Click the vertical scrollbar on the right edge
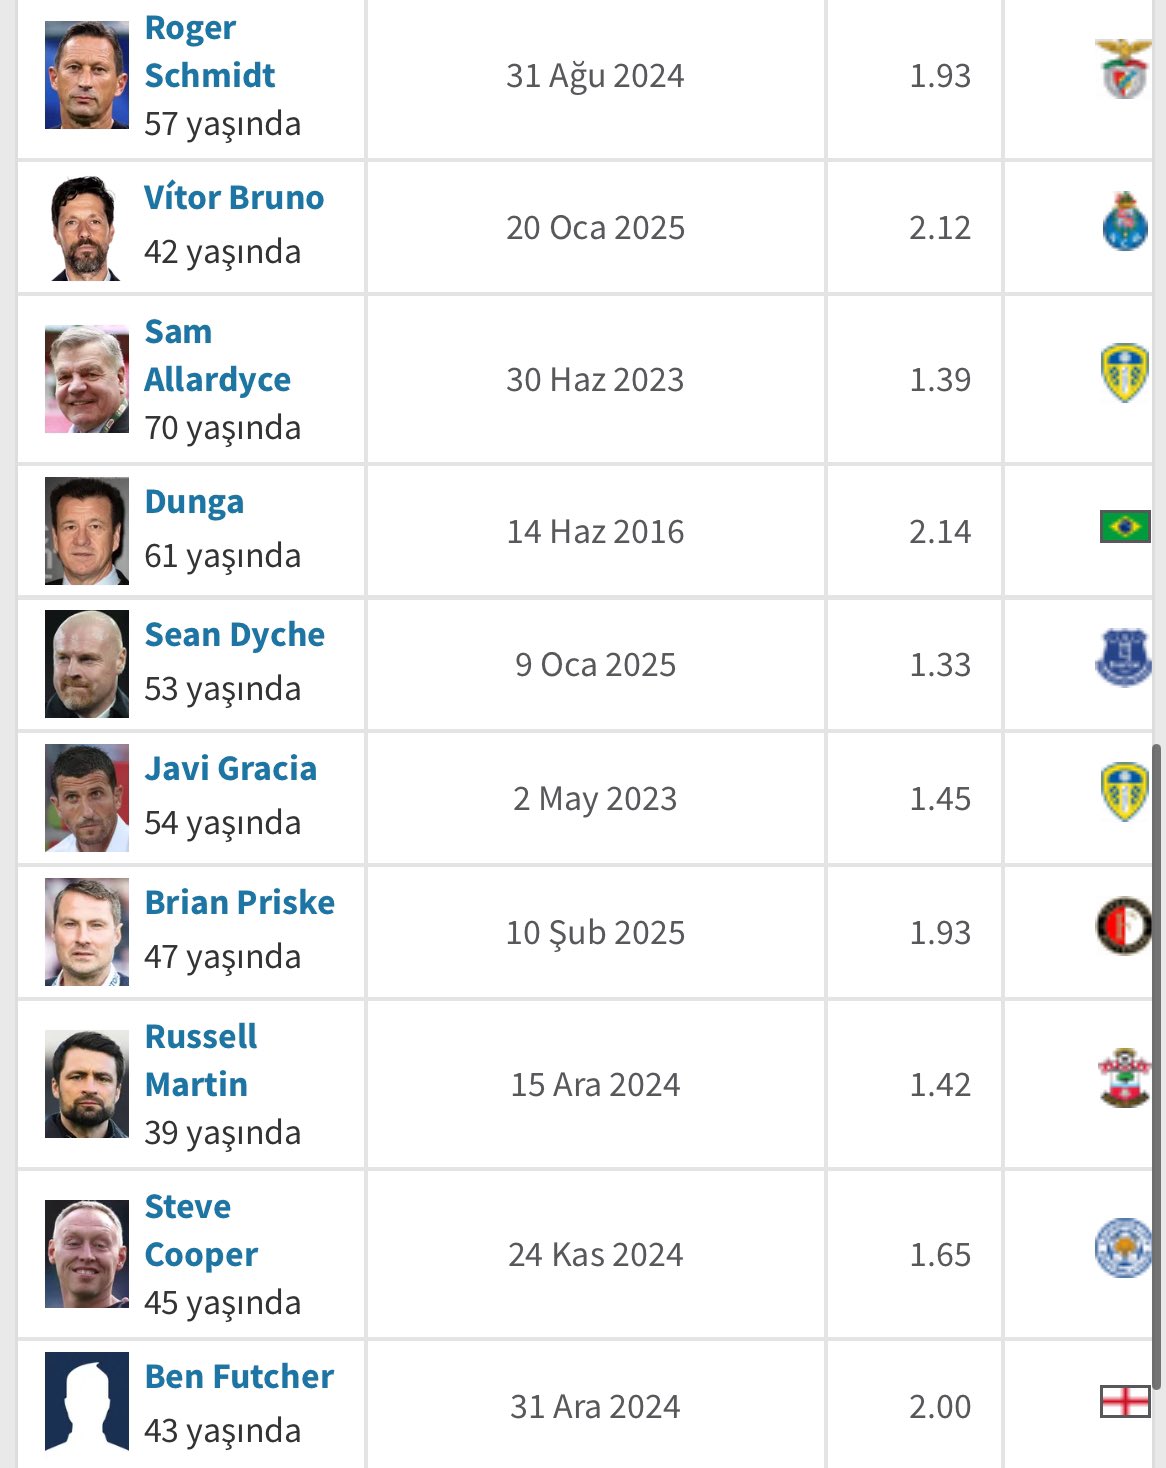 1157,1066
